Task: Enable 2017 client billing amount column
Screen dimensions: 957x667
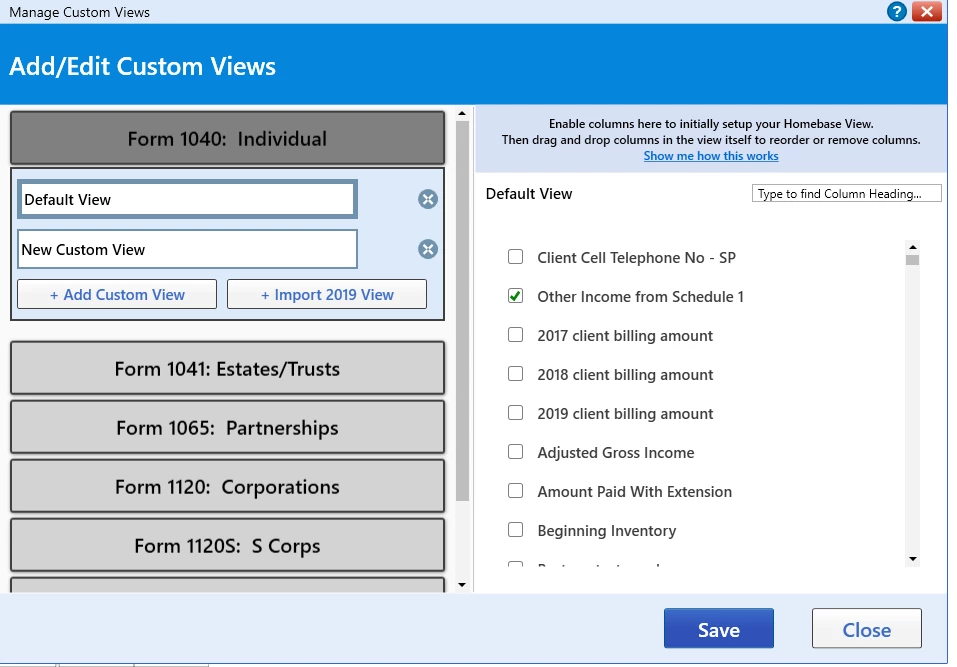Action: pyautogui.click(x=516, y=334)
